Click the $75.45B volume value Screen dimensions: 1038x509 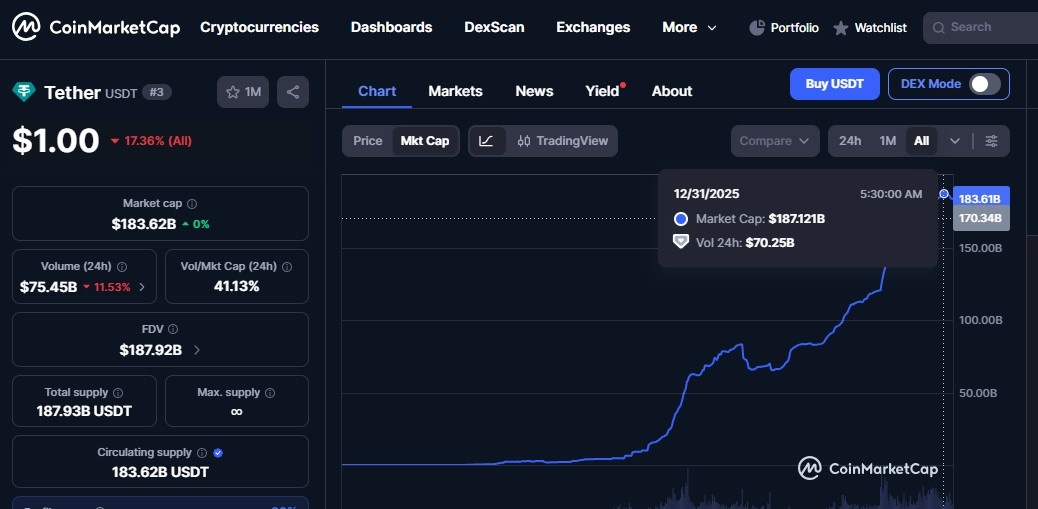click(48, 287)
